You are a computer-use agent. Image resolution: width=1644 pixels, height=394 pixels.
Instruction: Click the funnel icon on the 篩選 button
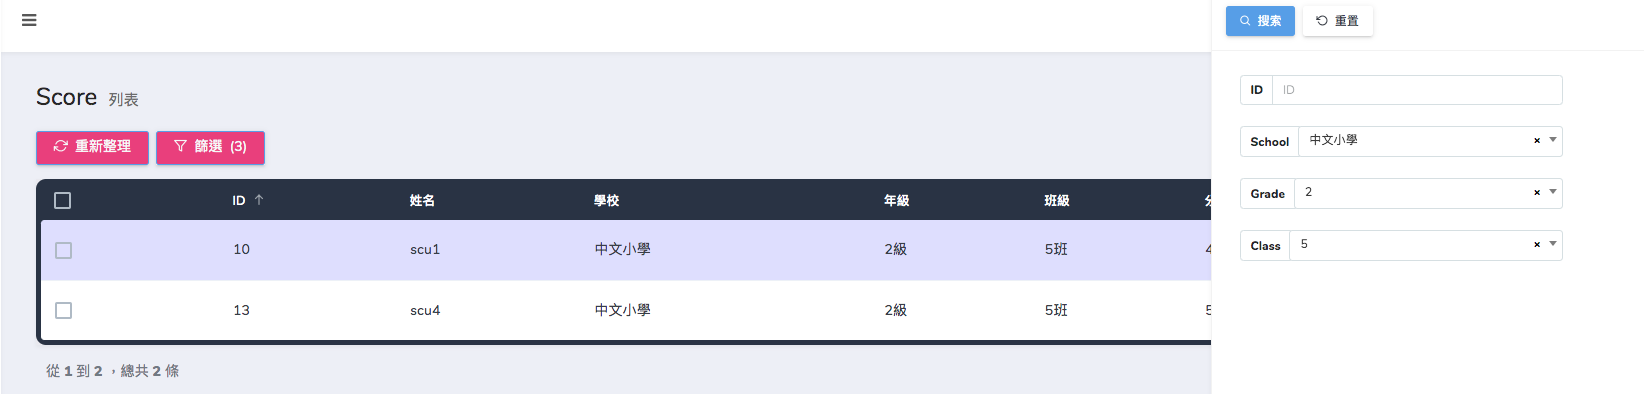point(181,146)
